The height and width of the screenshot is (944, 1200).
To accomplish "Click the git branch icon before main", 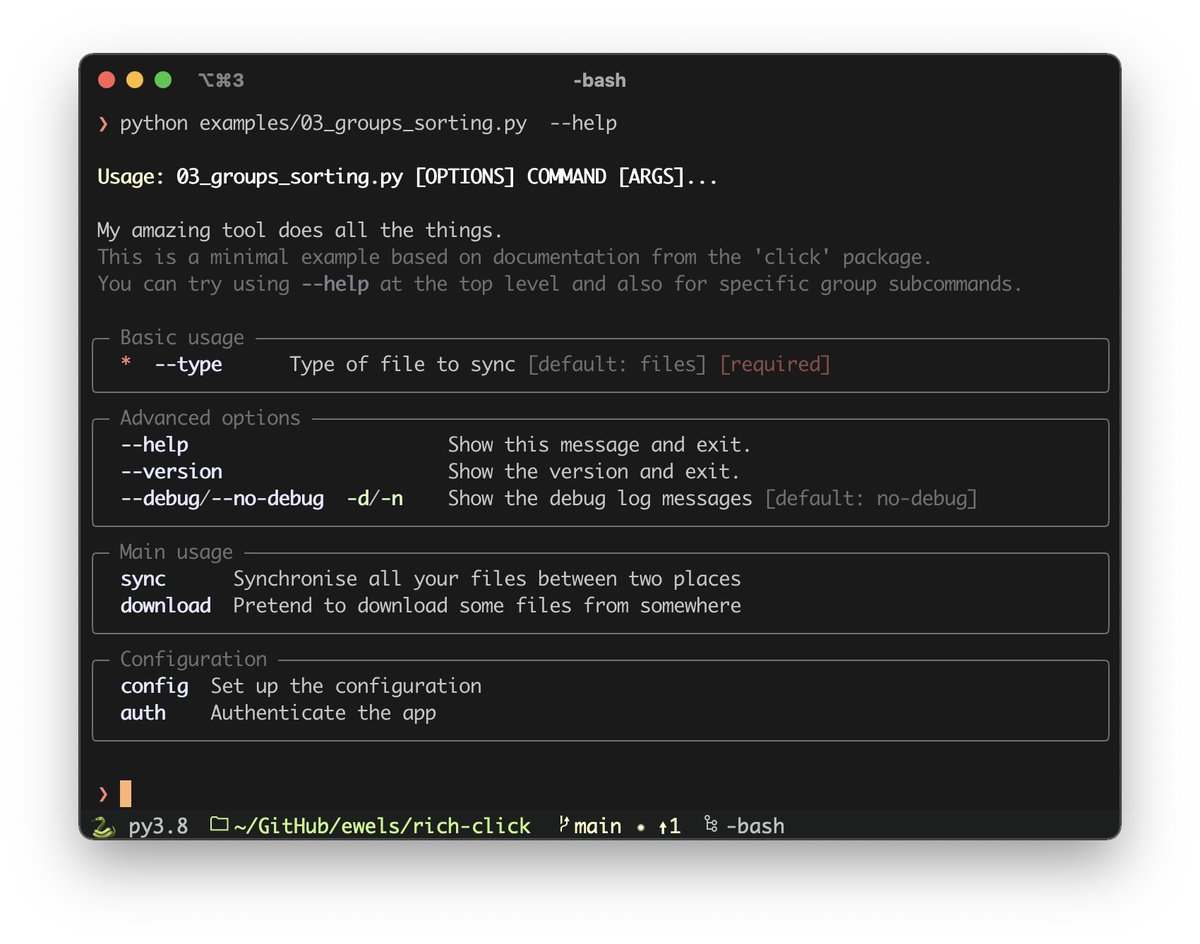I will click(564, 826).
